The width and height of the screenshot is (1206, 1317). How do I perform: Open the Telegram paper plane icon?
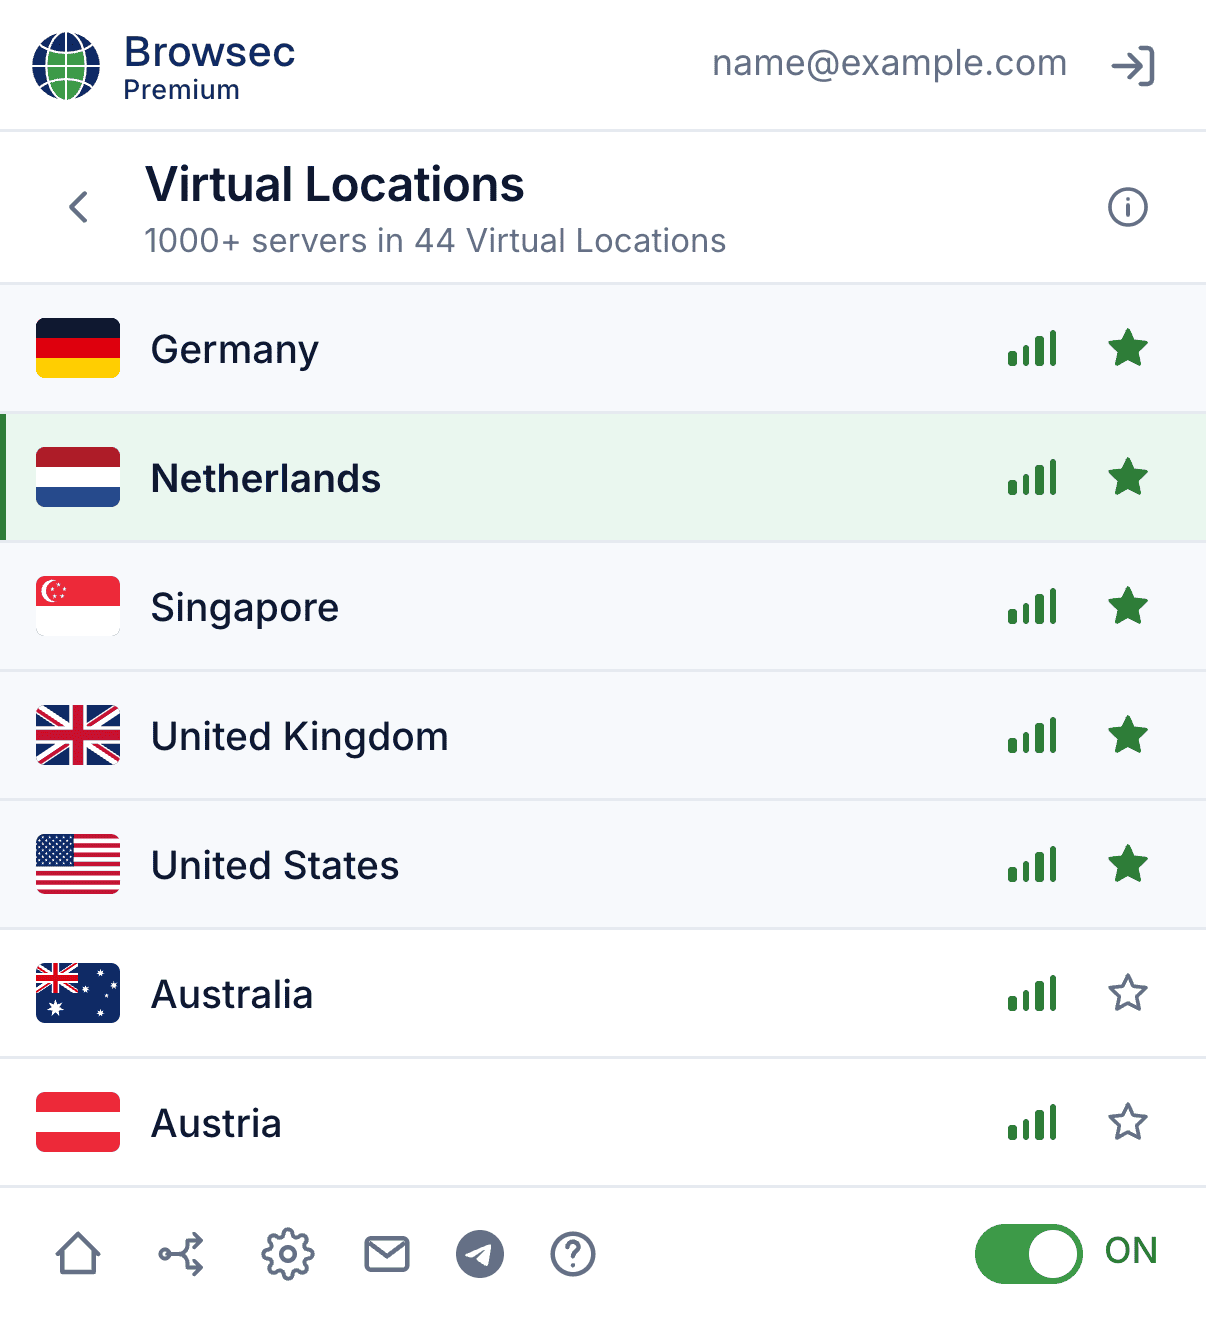(x=480, y=1254)
